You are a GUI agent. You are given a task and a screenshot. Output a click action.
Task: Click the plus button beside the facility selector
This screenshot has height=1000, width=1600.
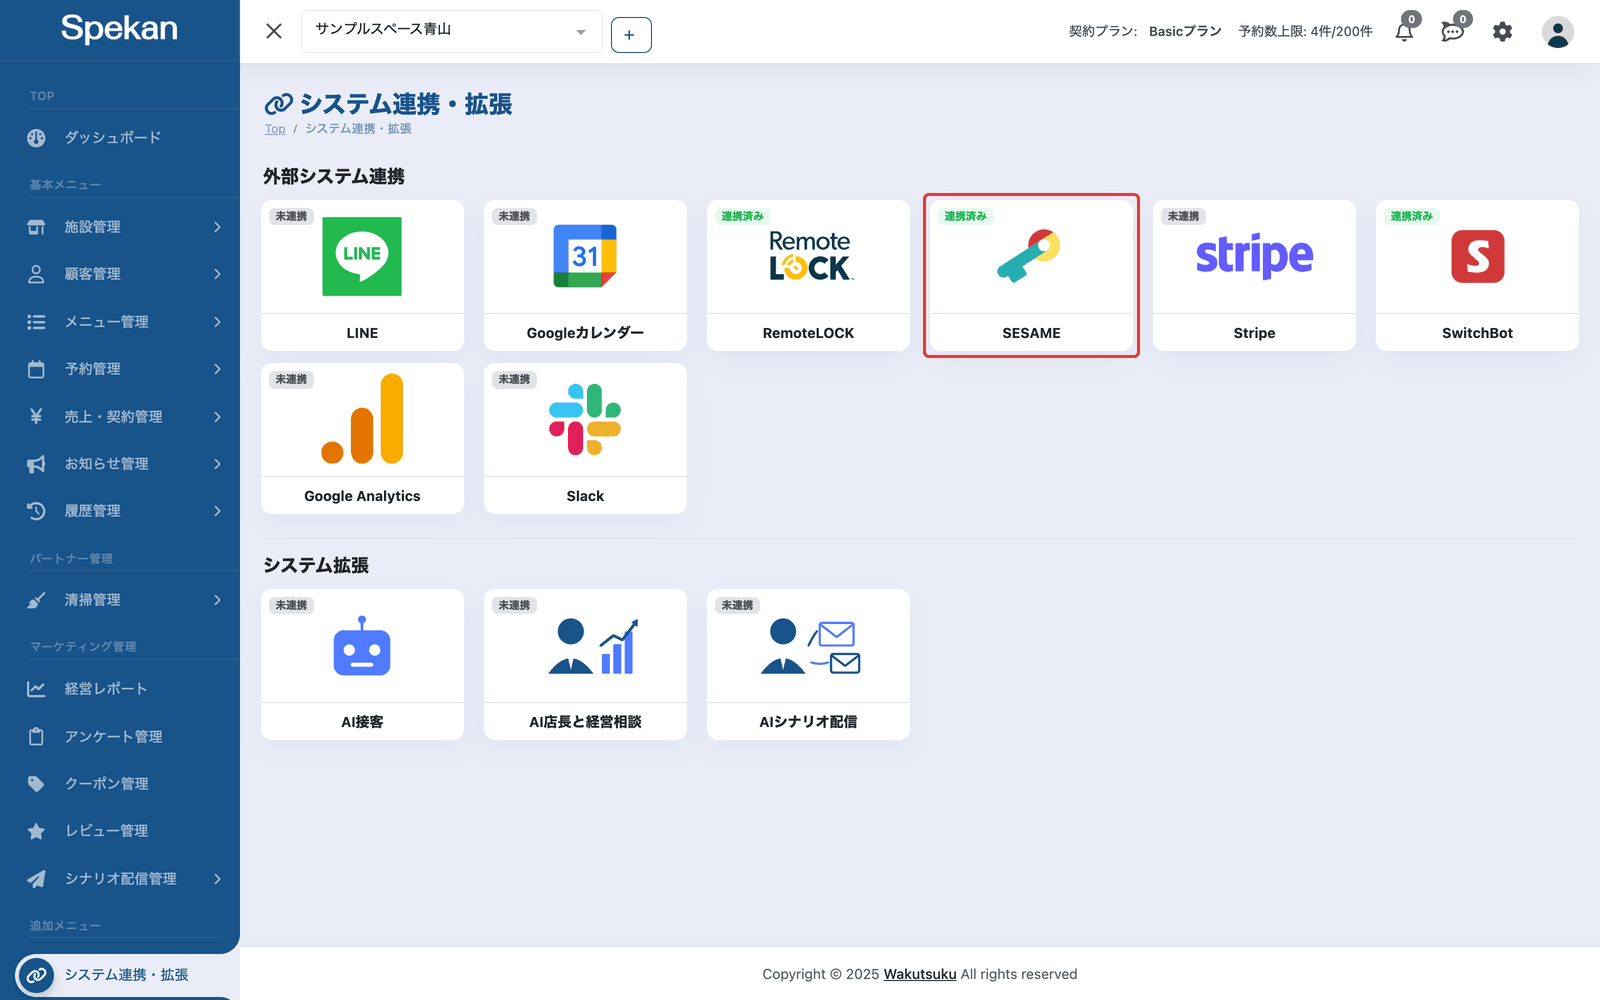click(631, 35)
